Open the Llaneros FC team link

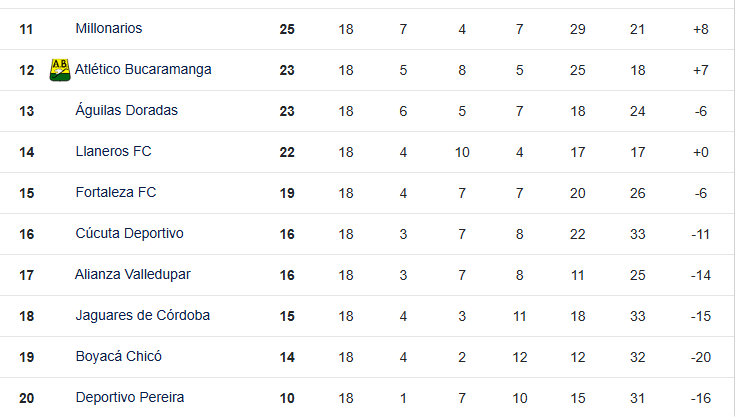tap(113, 152)
